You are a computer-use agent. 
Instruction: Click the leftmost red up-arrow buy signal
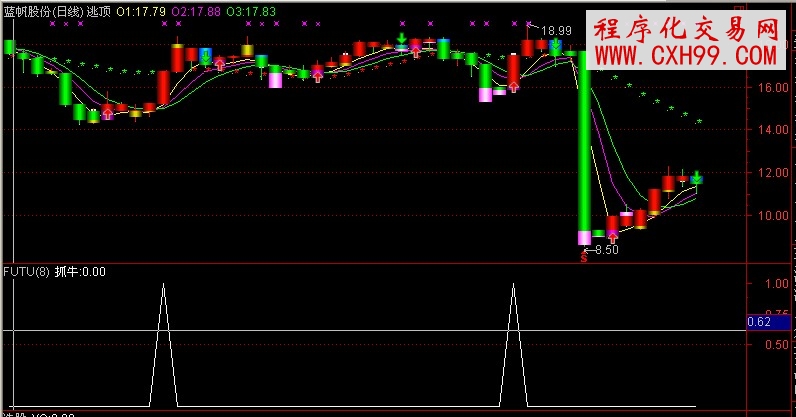tap(107, 114)
